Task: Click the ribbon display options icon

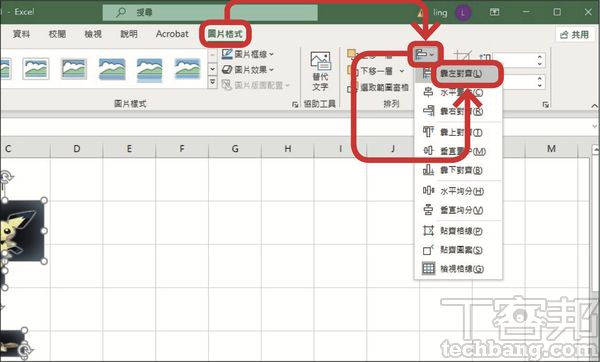Action: pos(494,12)
